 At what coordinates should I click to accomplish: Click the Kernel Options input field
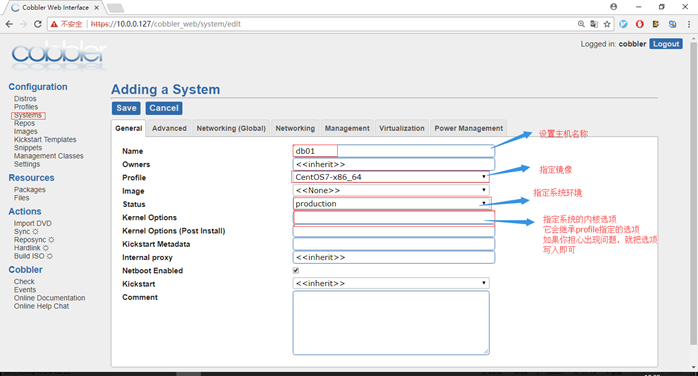coord(394,218)
